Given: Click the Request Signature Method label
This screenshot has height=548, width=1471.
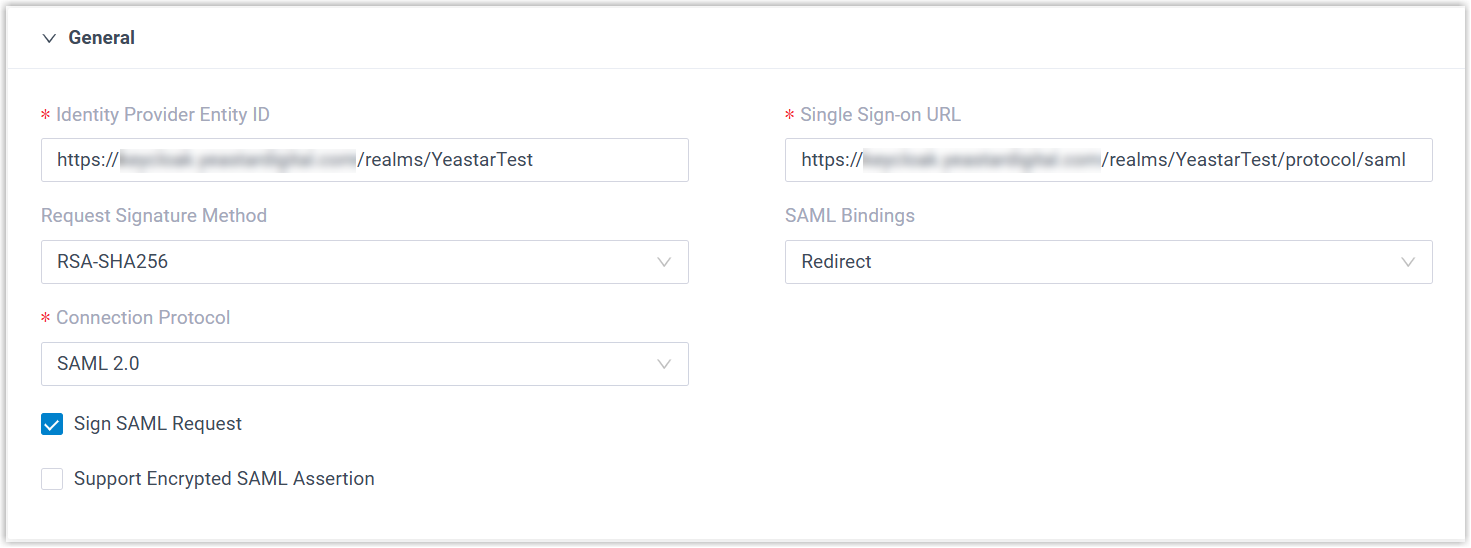Looking at the screenshot, I should (154, 216).
